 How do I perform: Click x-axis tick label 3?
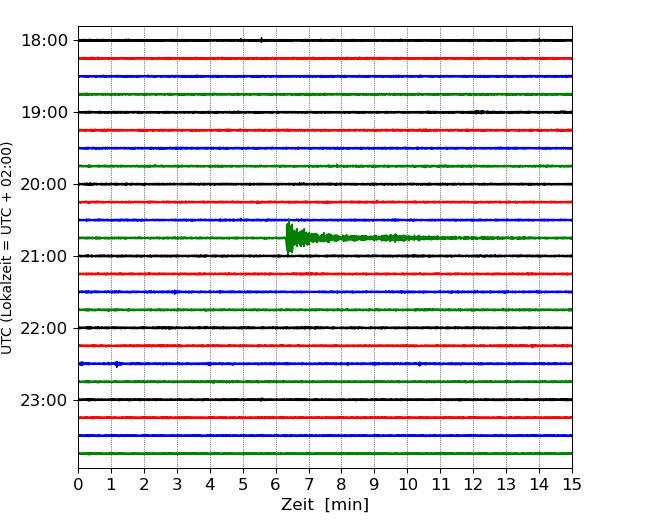pos(177,484)
